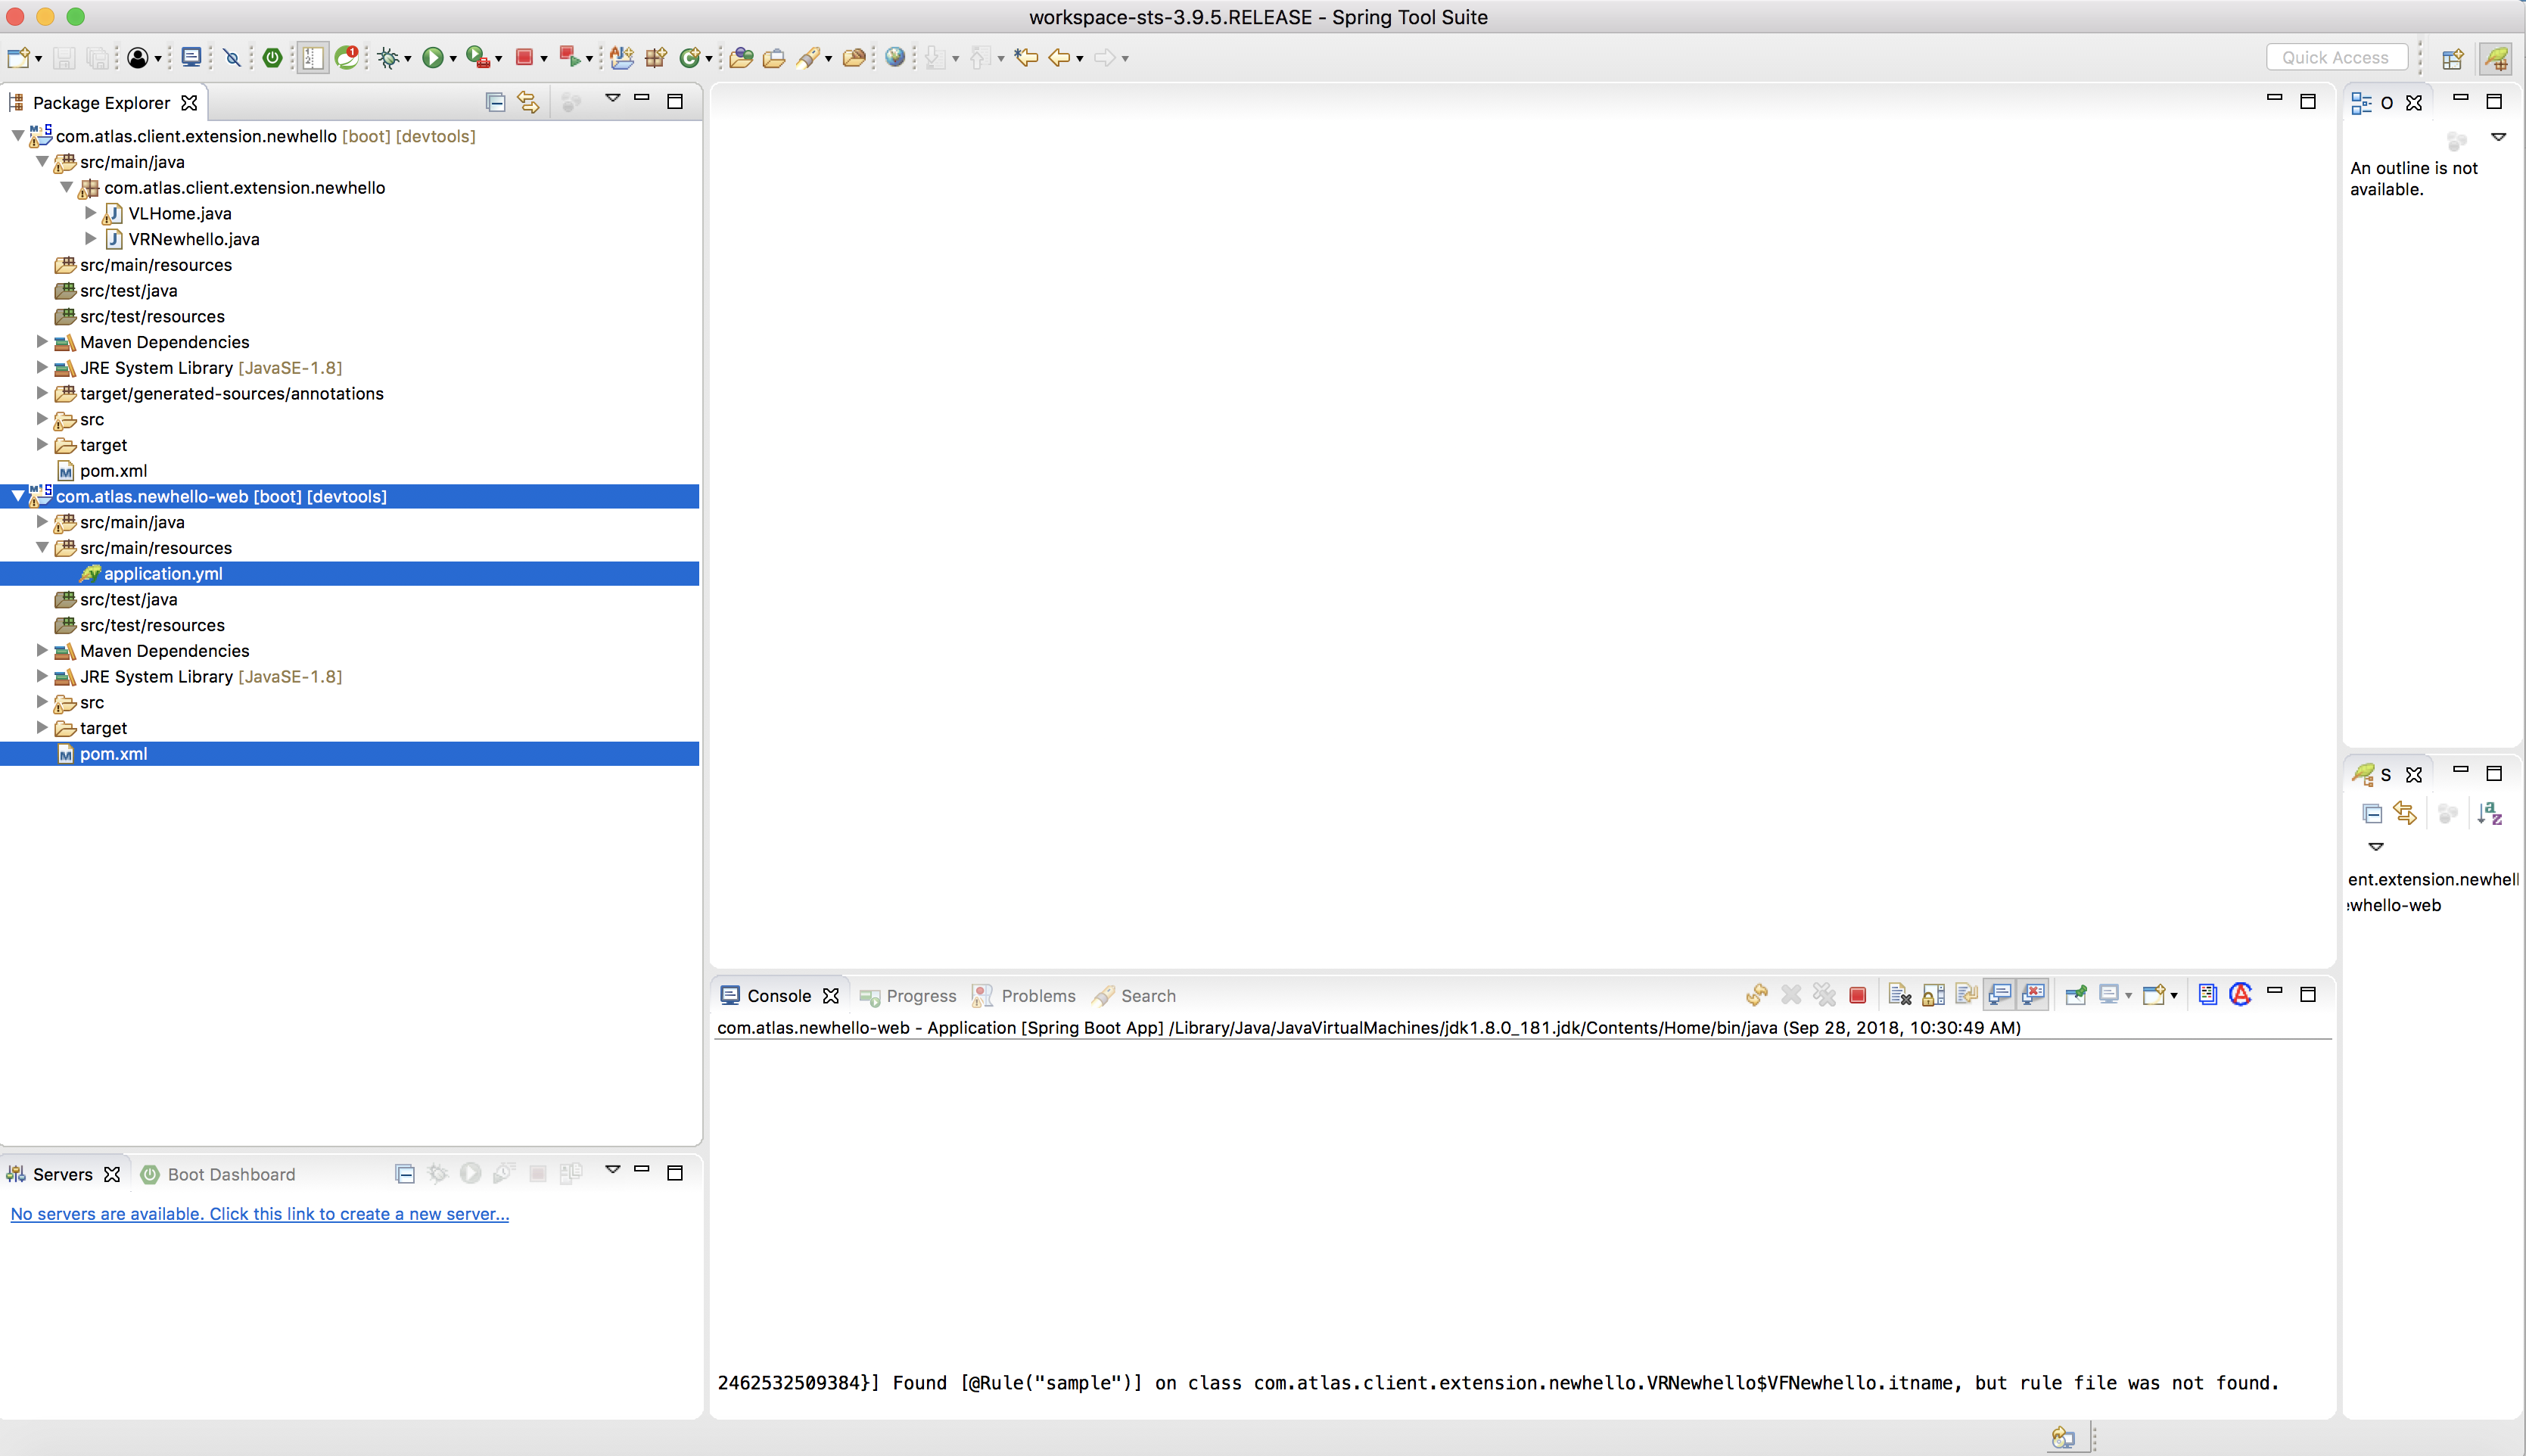This screenshot has width=2526, height=1456.
Task: Click the Open Perspective icon
Action: (2452, 59)
